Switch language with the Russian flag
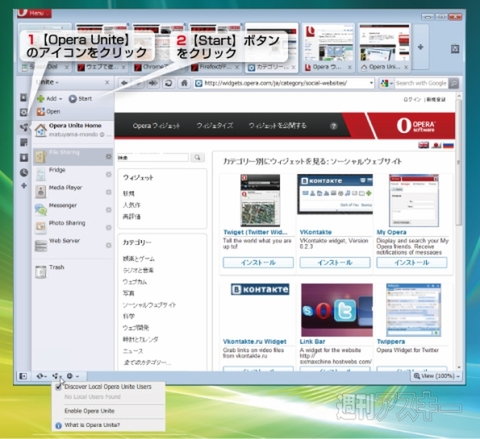The width and height of the screenshot is (480, 439). 448,145
